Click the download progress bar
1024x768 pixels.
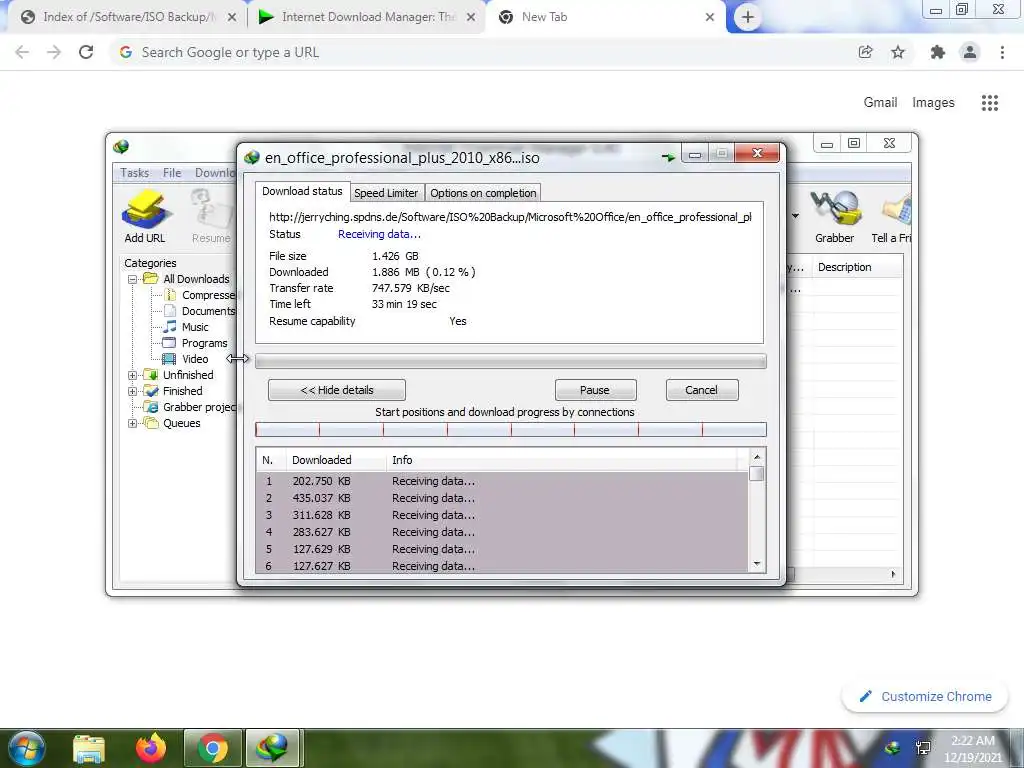coord(511,361)
